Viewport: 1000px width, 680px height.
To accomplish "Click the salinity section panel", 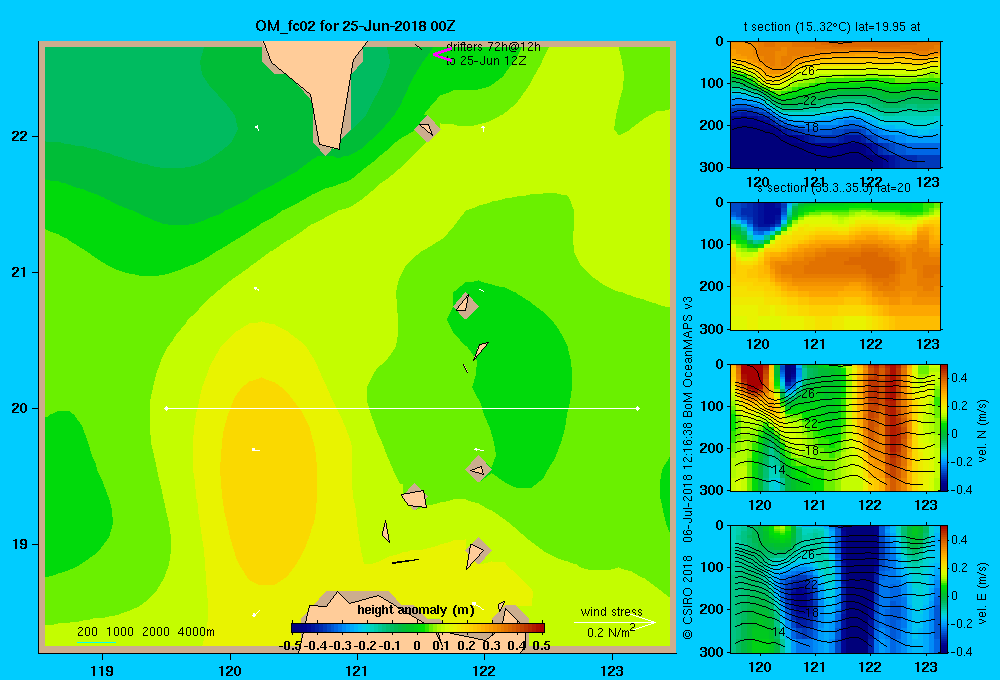I will tap(835, 266).
